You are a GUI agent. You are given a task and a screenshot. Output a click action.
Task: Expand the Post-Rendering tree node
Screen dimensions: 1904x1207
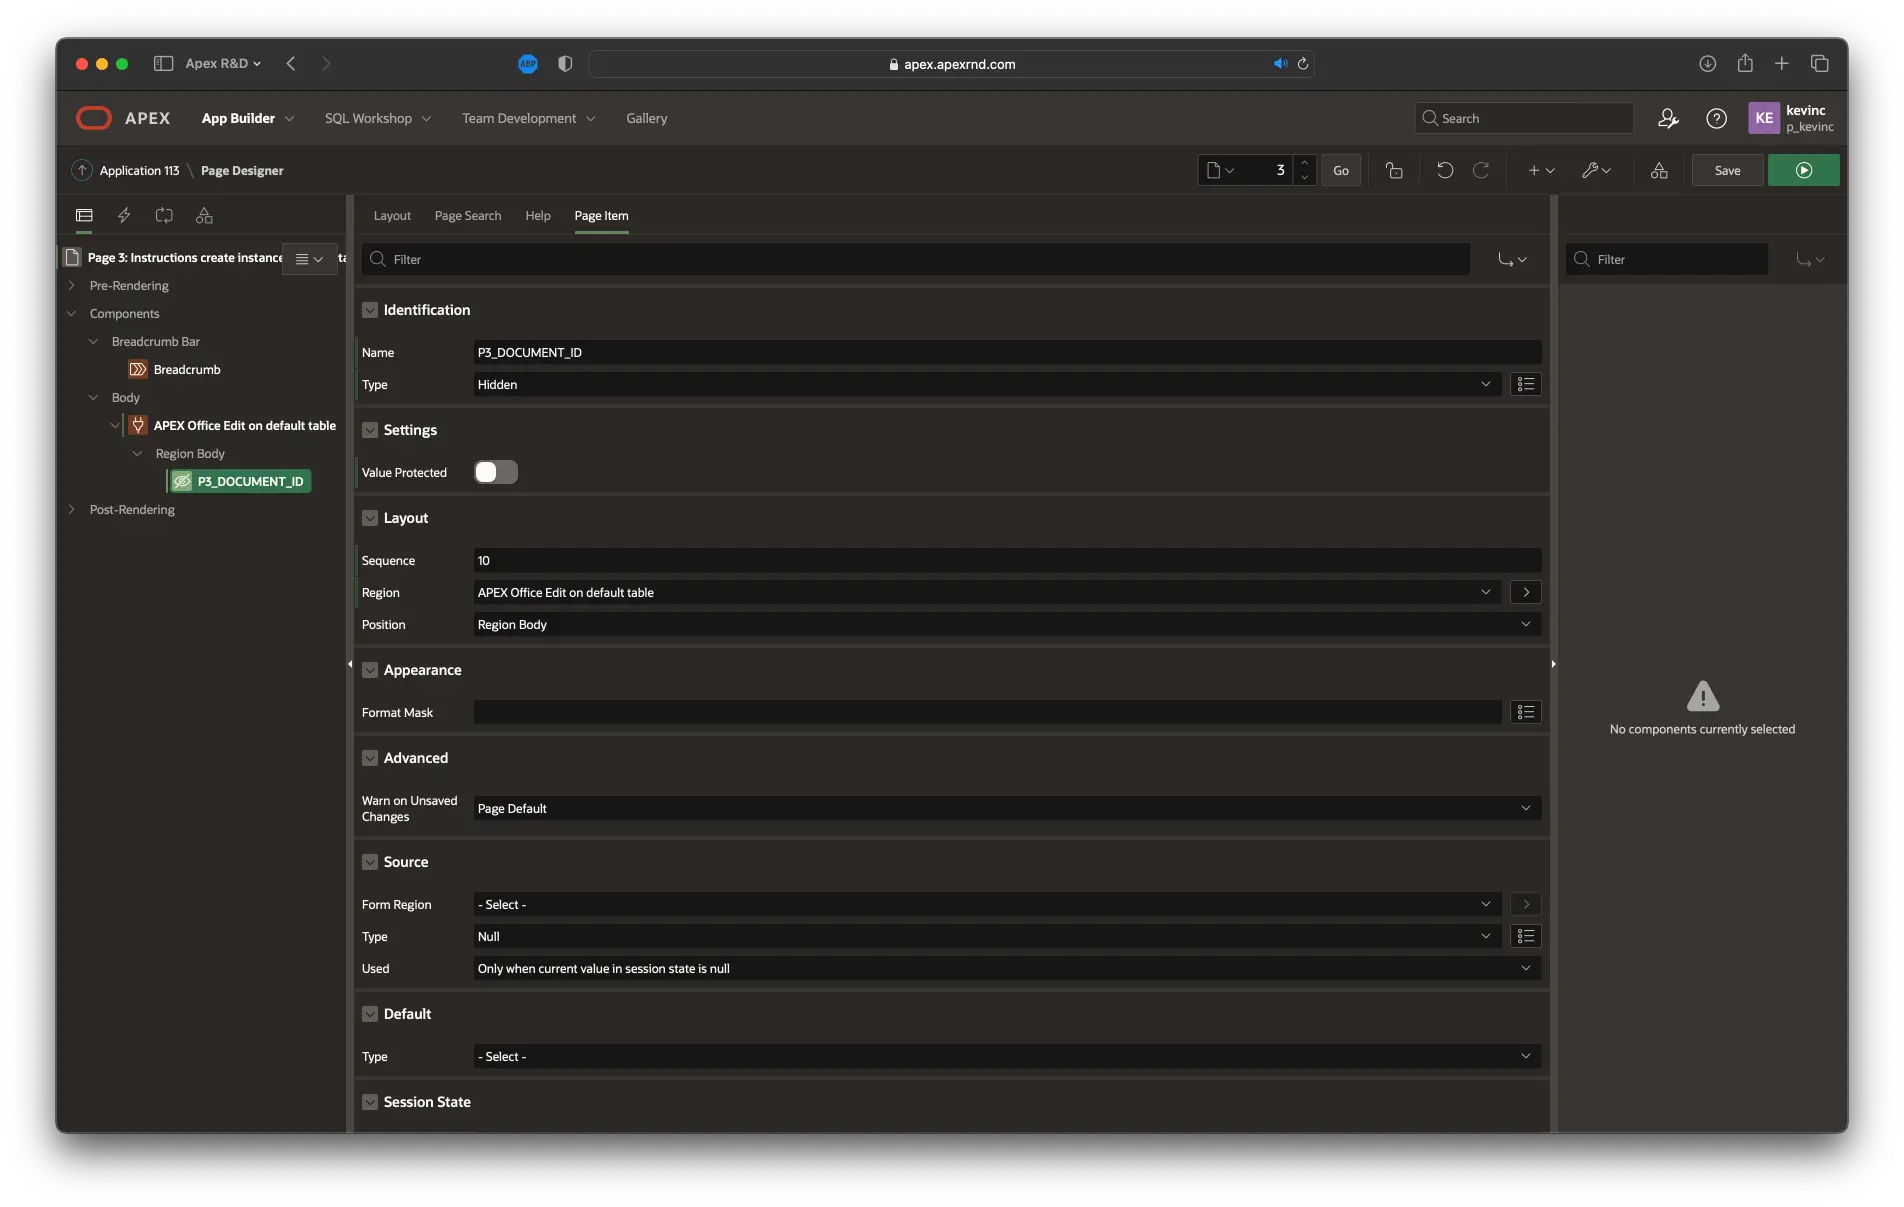72,509
